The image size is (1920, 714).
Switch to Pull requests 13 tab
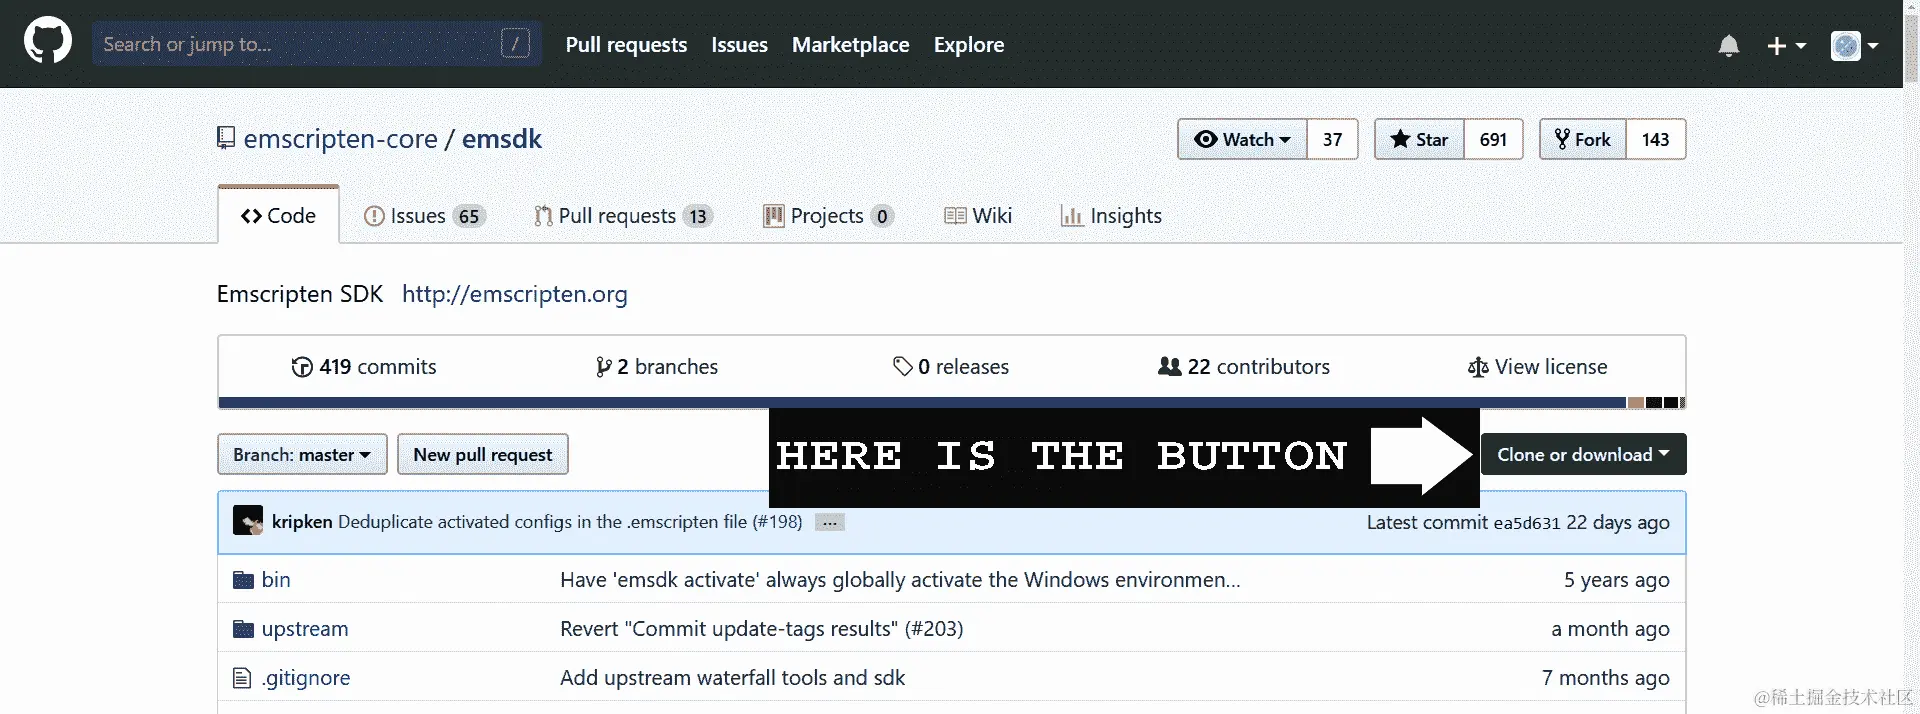click(x=623, y=216)
